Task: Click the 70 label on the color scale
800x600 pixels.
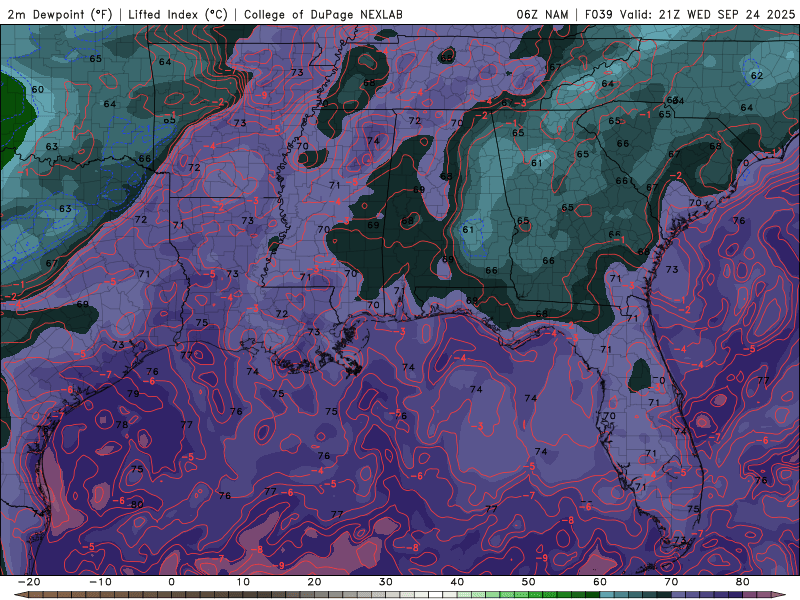Action: coord(671,582)
